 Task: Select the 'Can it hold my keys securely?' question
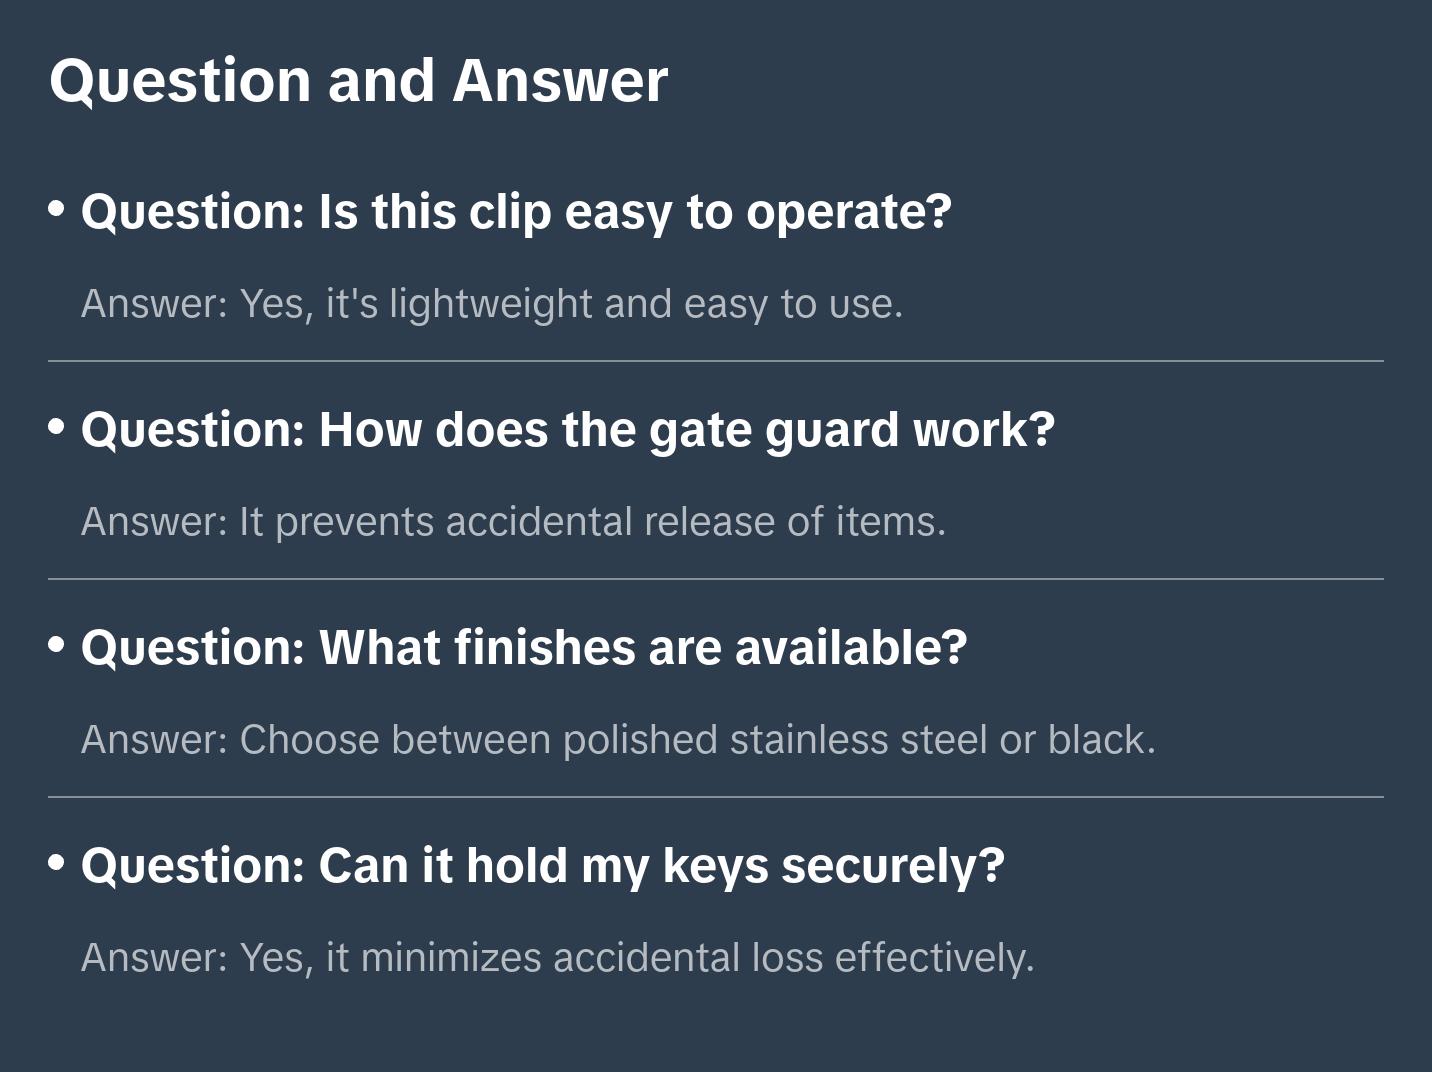(x=542, y=866)
